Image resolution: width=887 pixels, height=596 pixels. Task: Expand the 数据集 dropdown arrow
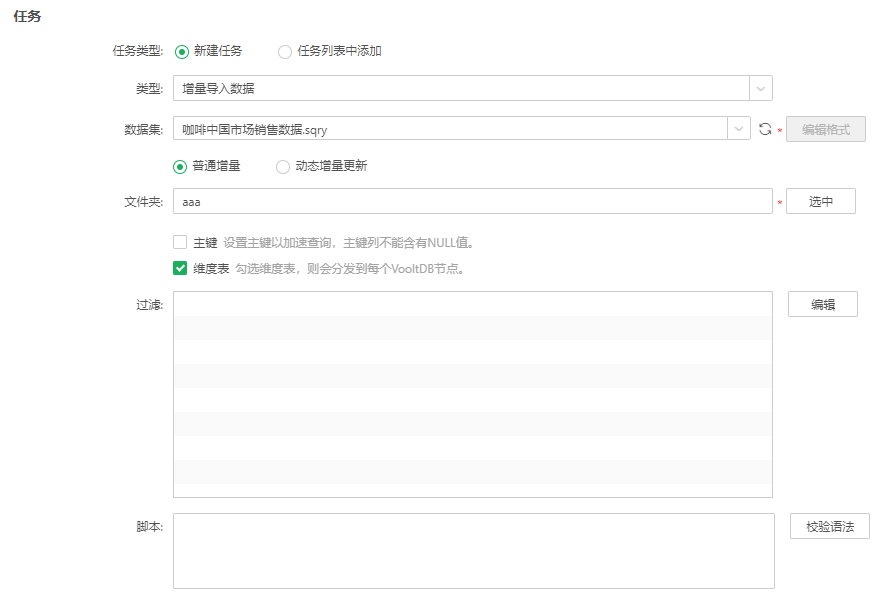point(740,128)
